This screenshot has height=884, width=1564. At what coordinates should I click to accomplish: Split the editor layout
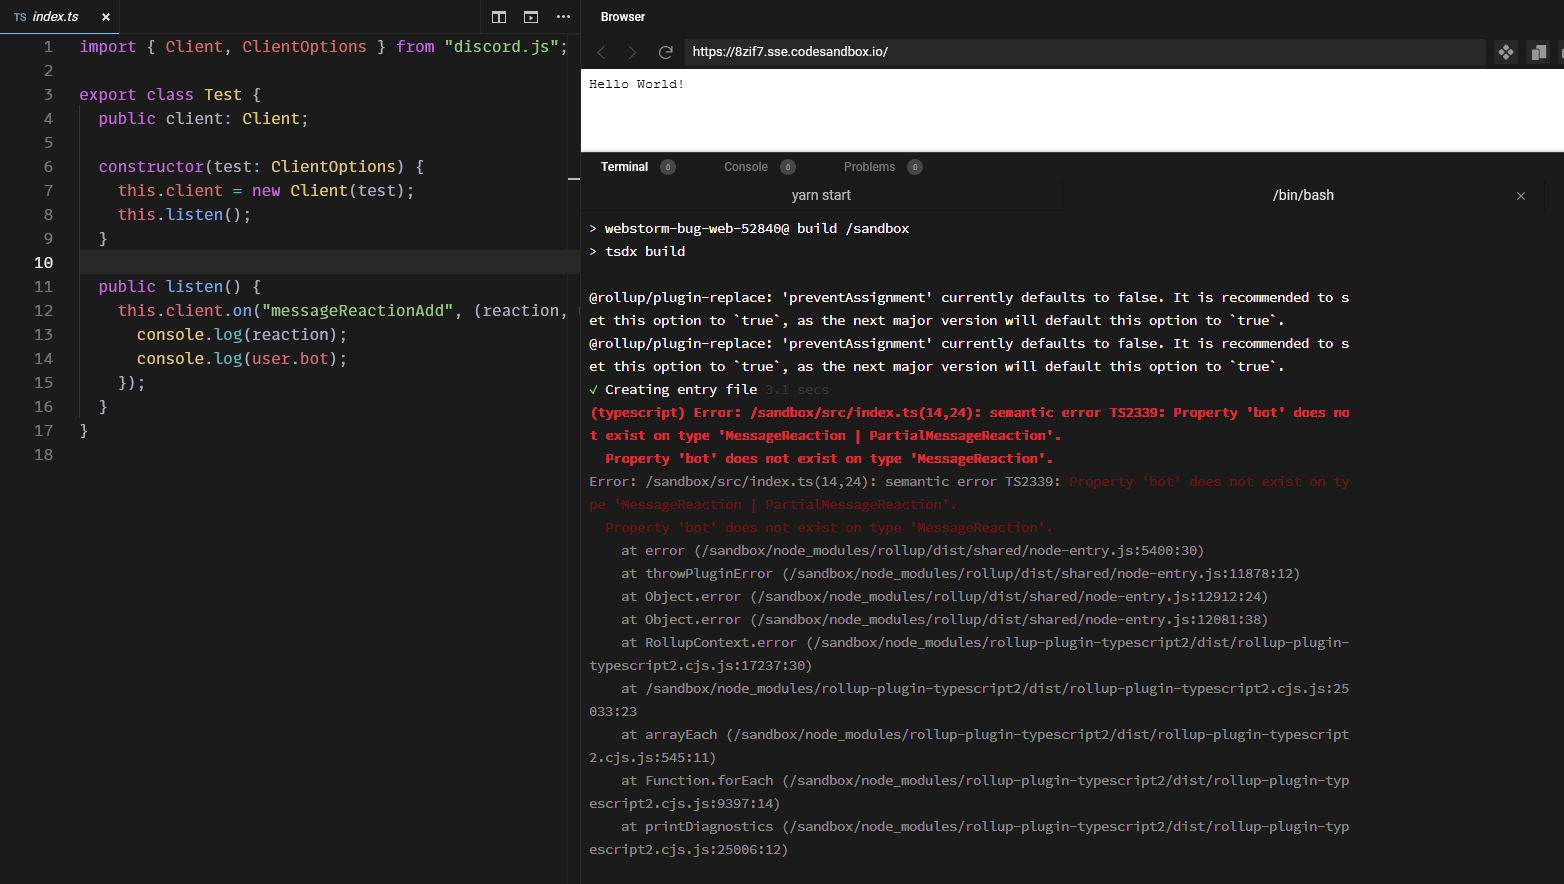coord(499,17)
